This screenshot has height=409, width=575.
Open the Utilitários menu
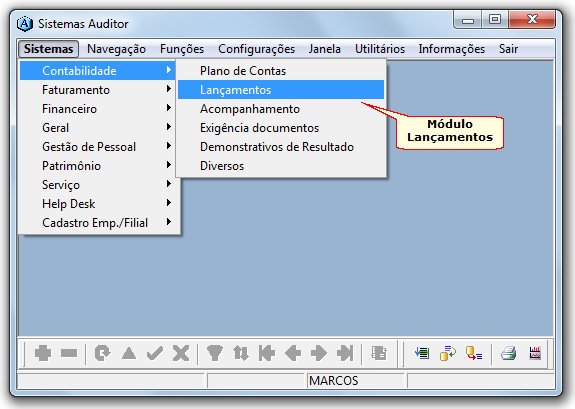[x=380, y=49]
